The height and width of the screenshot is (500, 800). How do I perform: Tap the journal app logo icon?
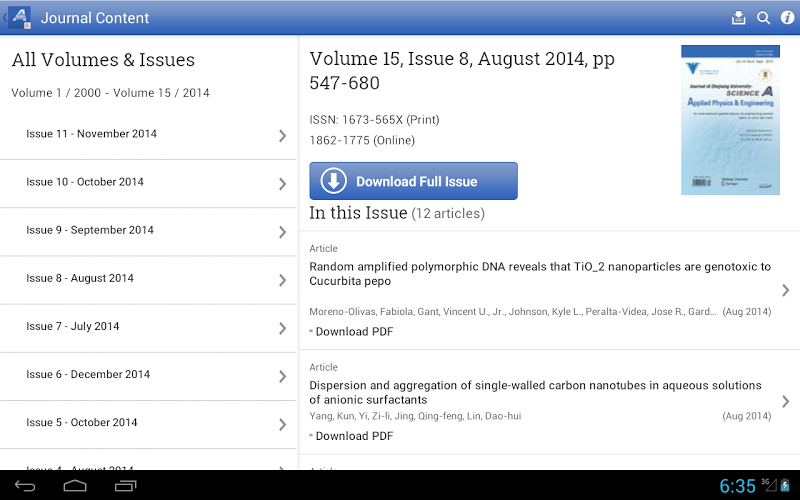tap(20, 18)
